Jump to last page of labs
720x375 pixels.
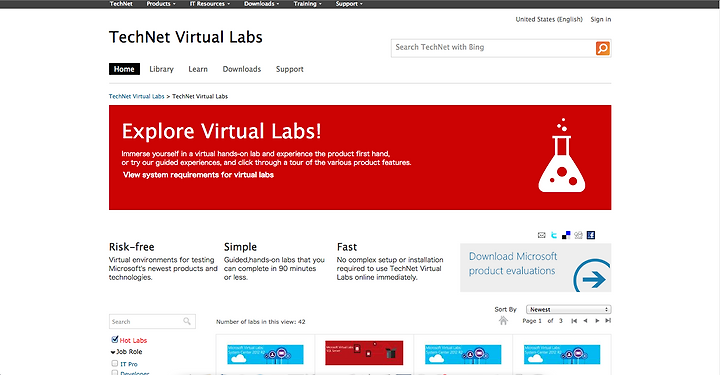[x=608, y=321]
